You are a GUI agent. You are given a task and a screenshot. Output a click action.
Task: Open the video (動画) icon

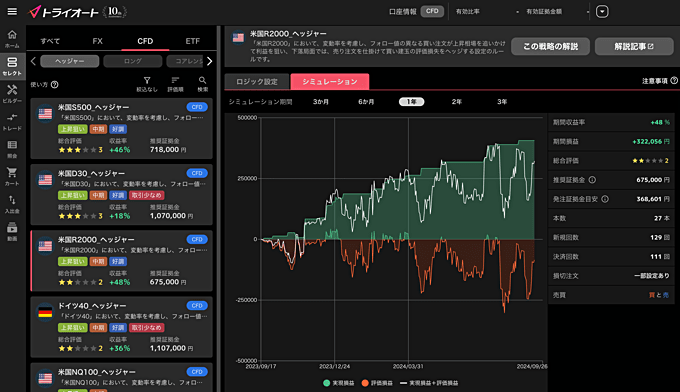click(12, 232)
